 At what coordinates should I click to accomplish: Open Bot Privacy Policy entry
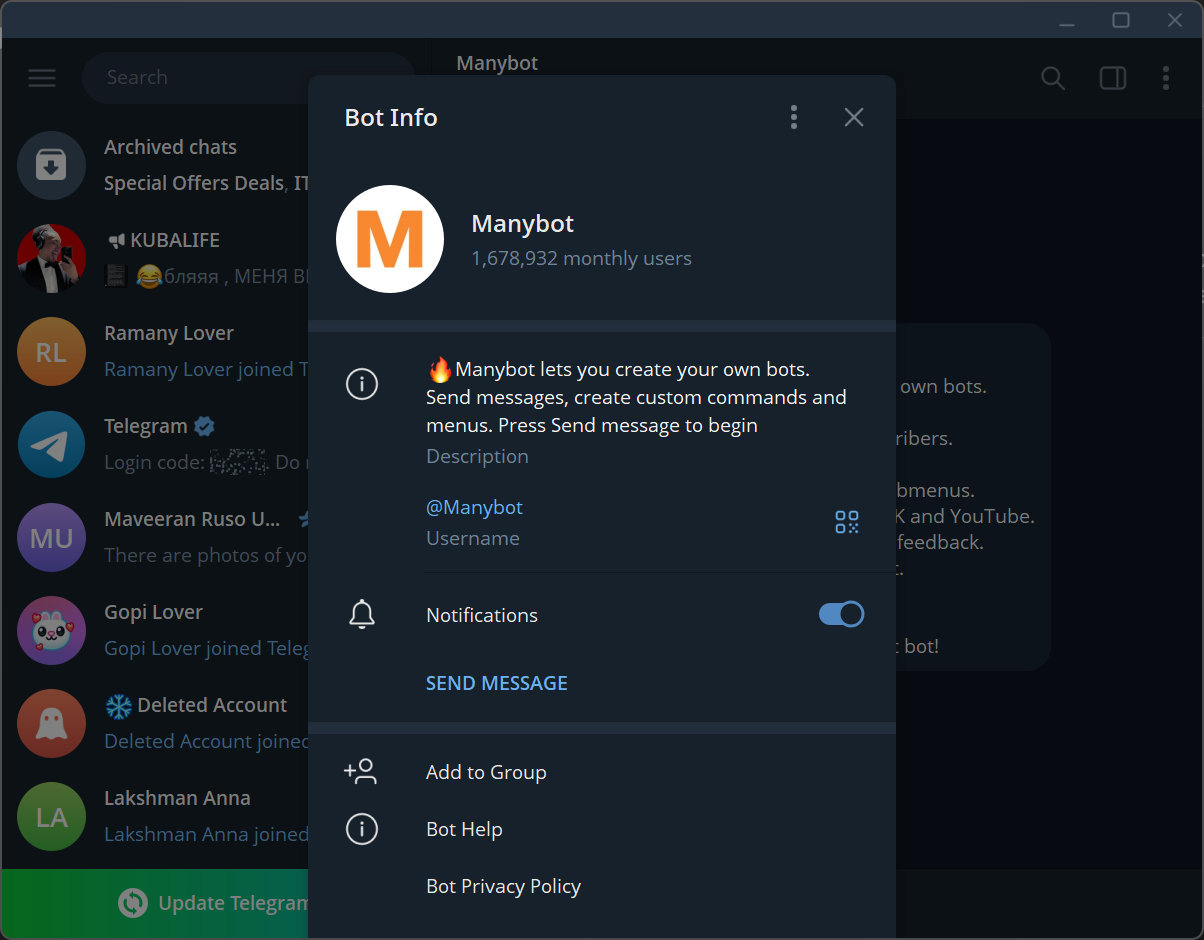(503, 886)
